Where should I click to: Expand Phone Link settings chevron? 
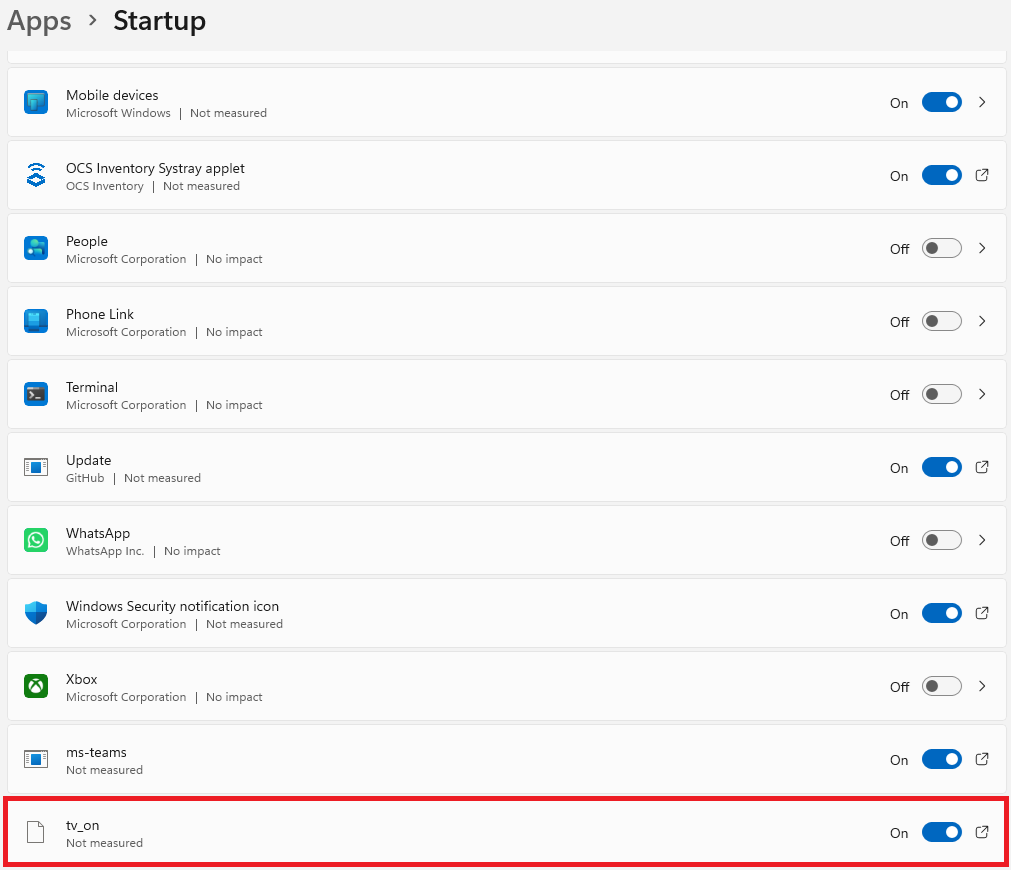pyautogui.click(x=982, y=321)
